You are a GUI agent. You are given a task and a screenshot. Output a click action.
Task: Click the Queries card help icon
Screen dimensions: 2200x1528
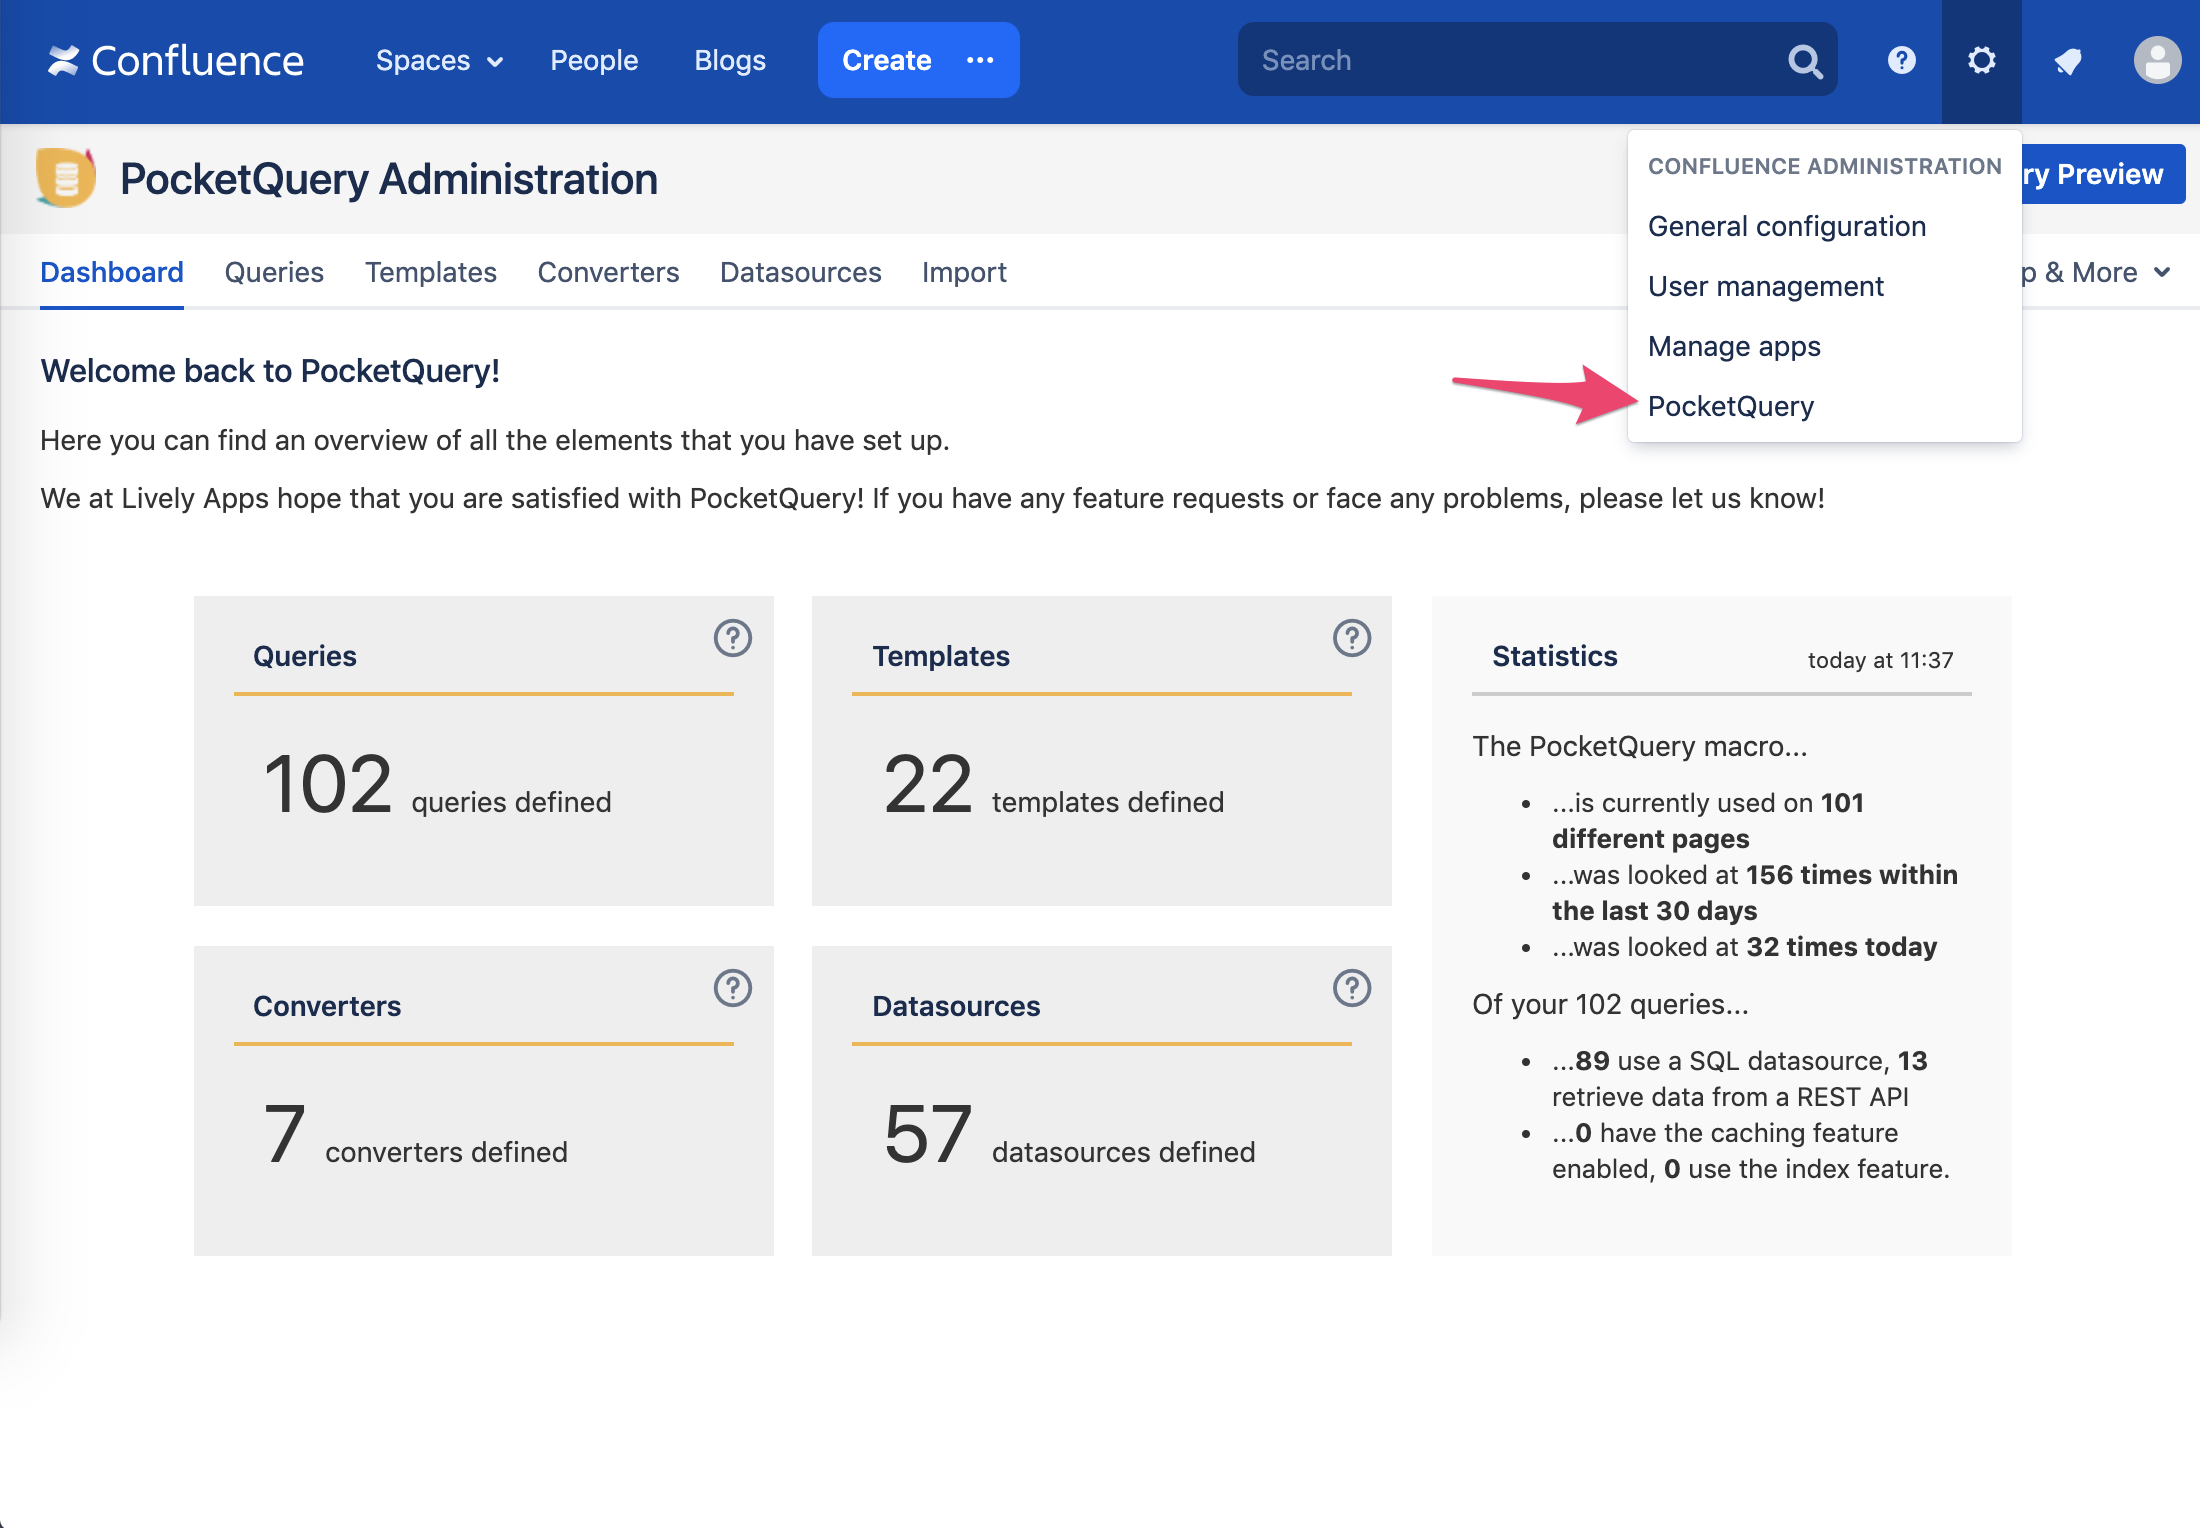[x=733, y=638]
